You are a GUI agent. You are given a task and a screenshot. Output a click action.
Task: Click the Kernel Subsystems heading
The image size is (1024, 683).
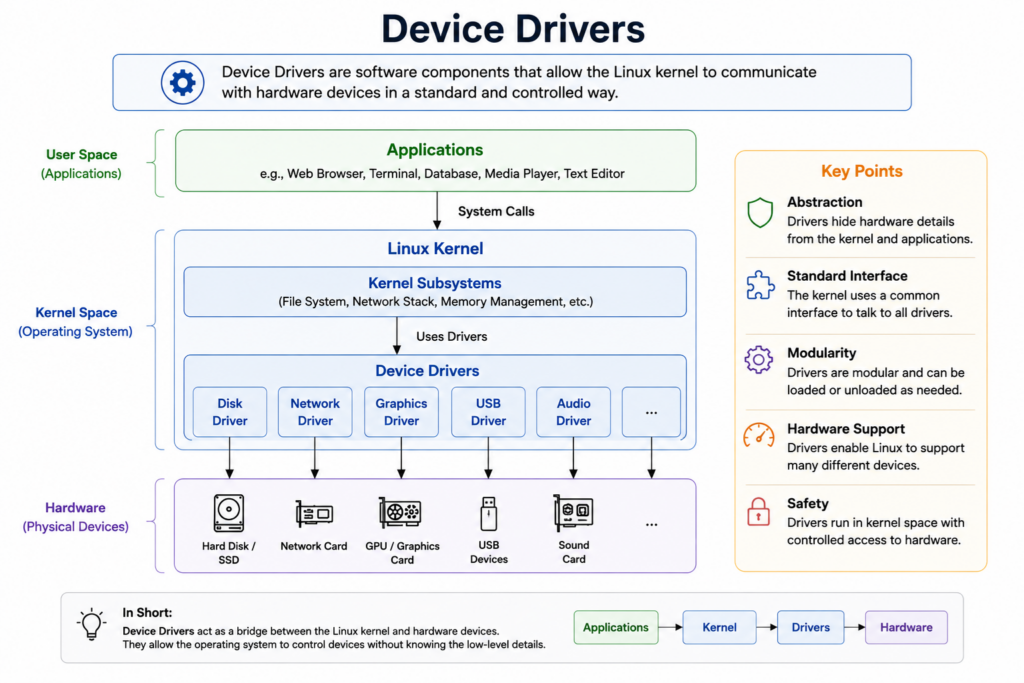tap(435, 283)
